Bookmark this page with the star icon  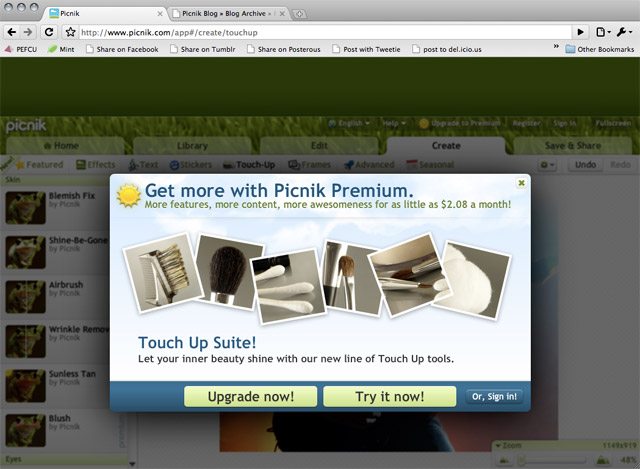pos(70,32)
